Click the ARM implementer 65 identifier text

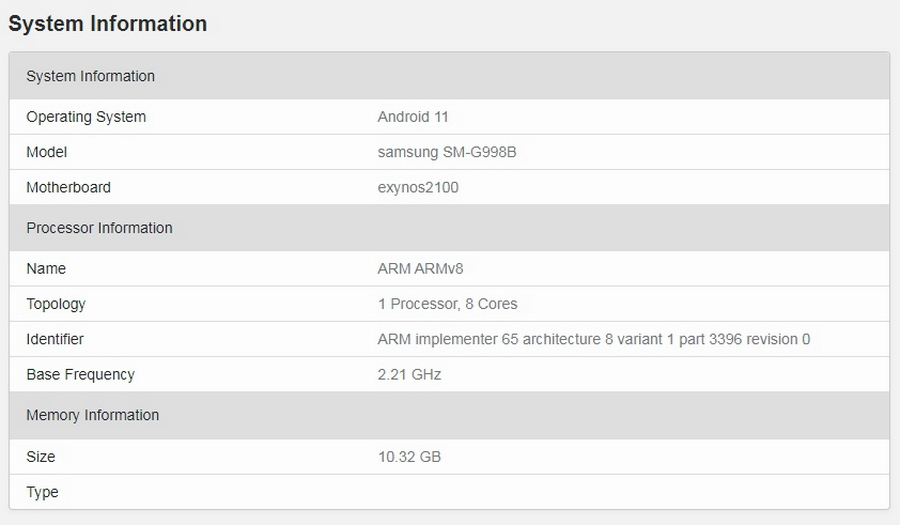(x=594, y=339)
